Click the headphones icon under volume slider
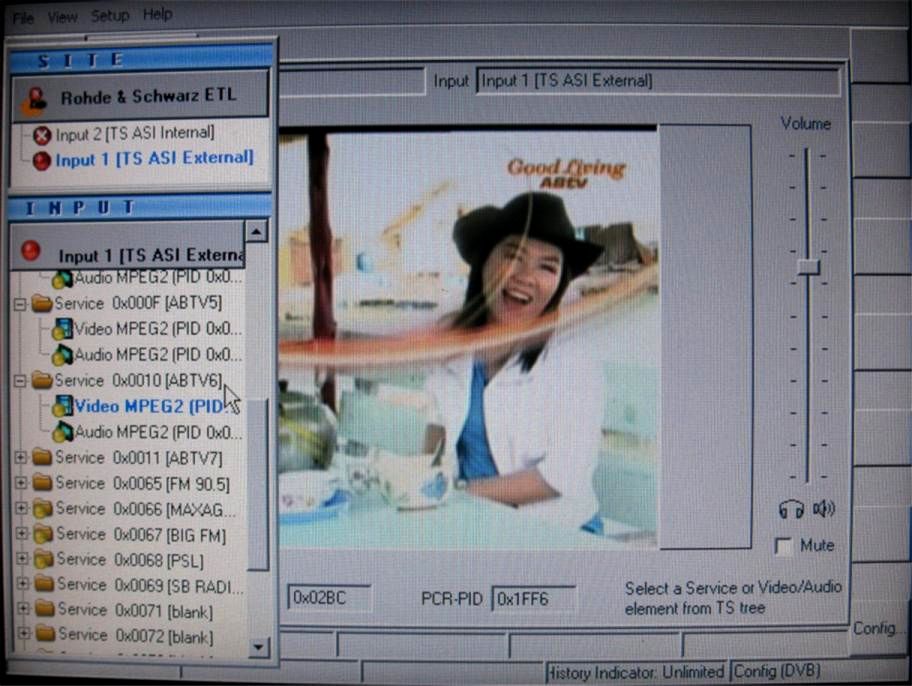Screen dimensions: 912x686 click(x=790, y=510)
